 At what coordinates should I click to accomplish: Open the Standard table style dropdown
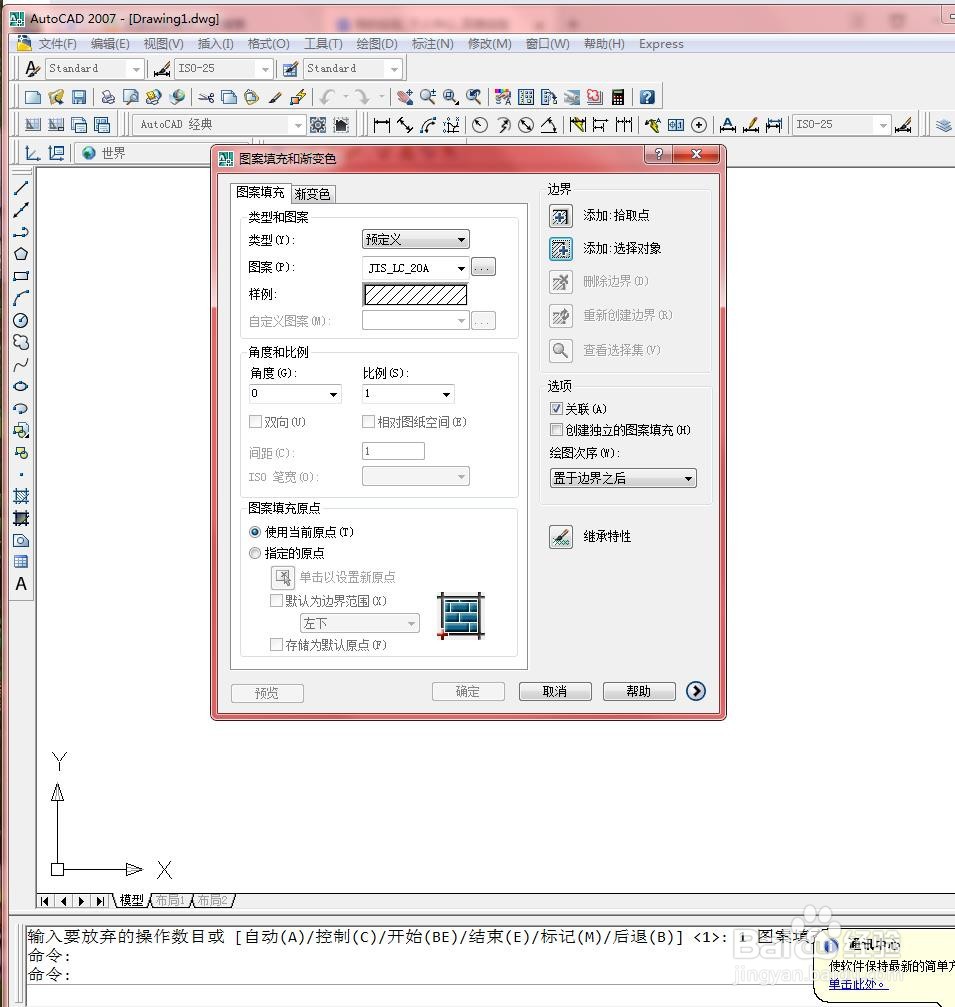point(352,68)
